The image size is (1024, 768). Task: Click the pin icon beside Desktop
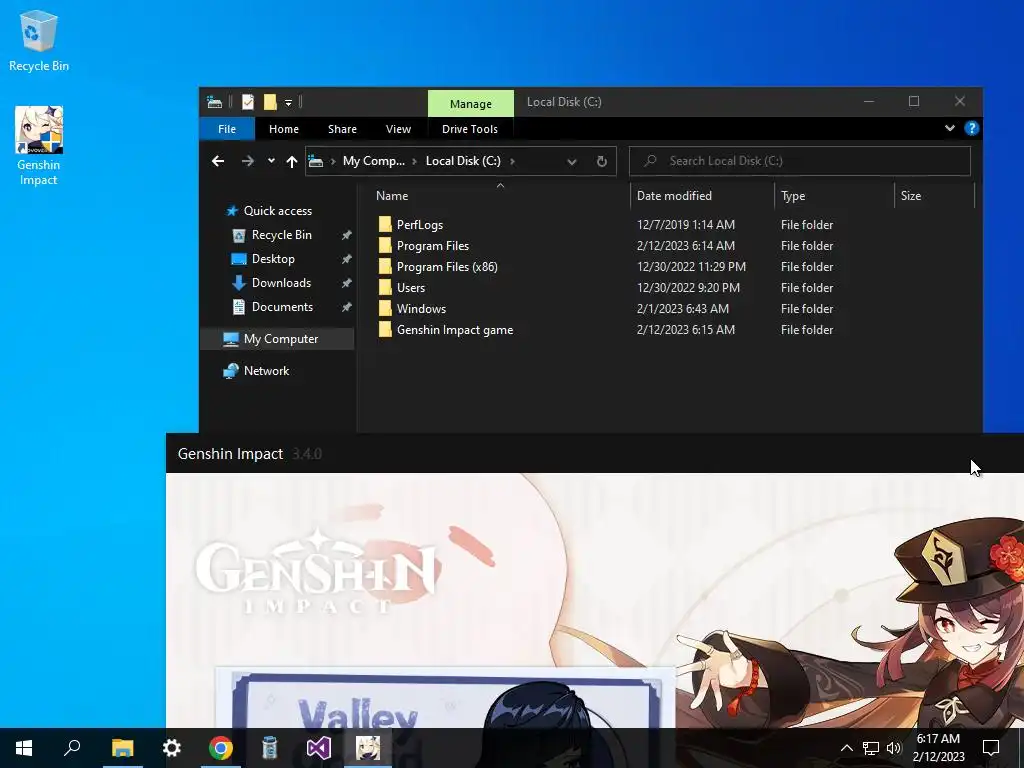pyautogui.click(x=346, y=259)
